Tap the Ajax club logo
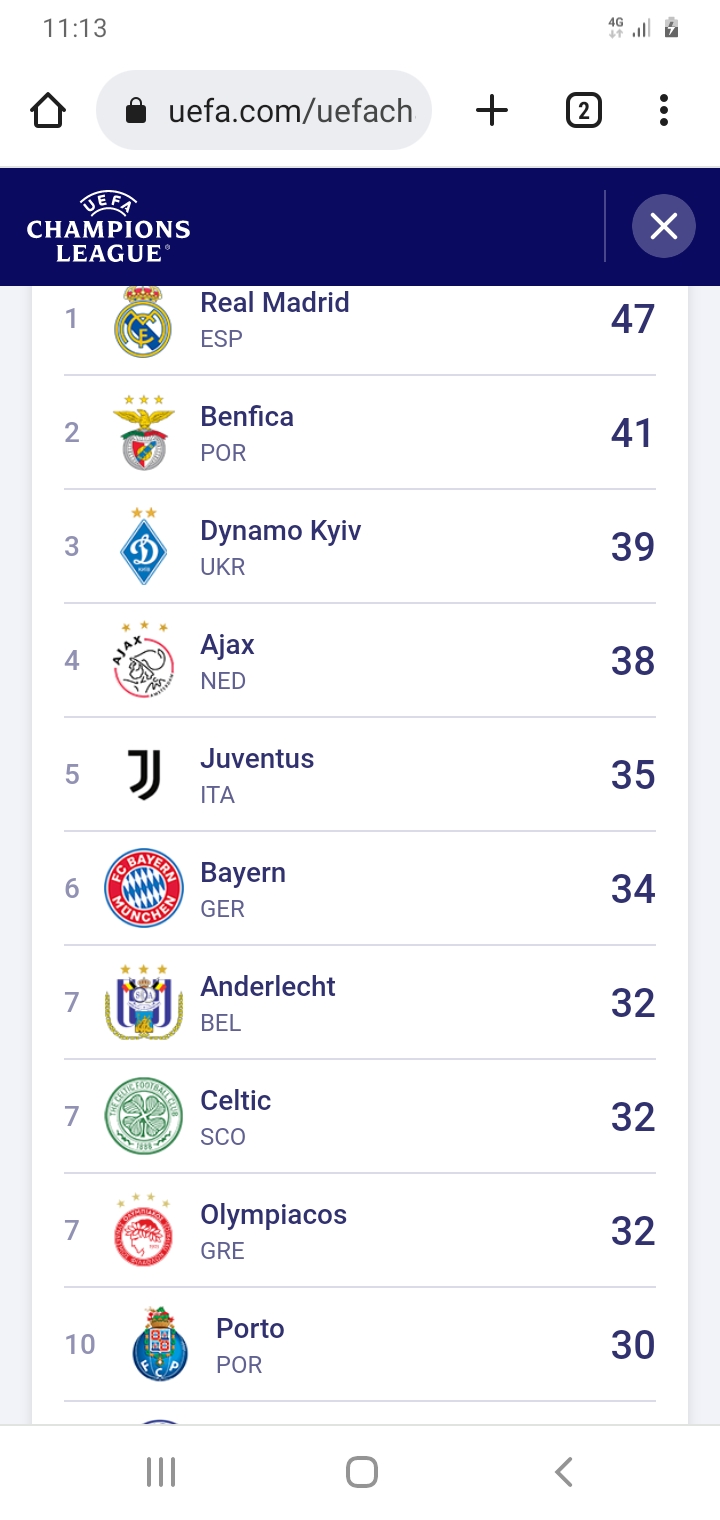720x1520 pixels. 143,661
